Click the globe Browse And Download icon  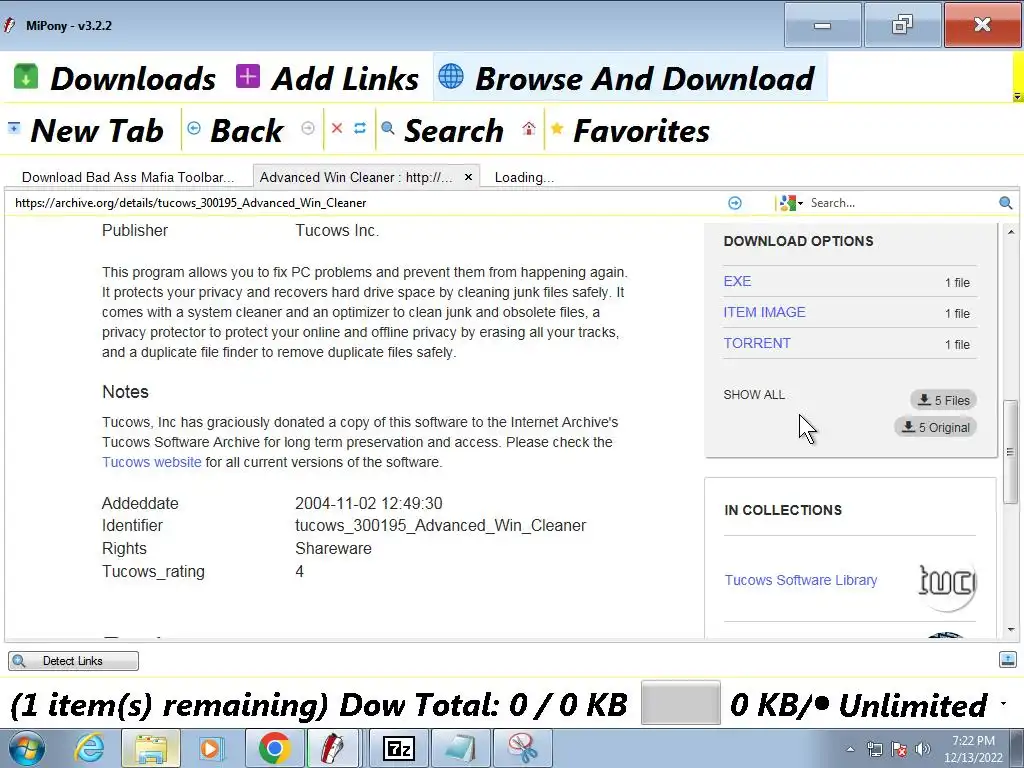pos(451,76)
